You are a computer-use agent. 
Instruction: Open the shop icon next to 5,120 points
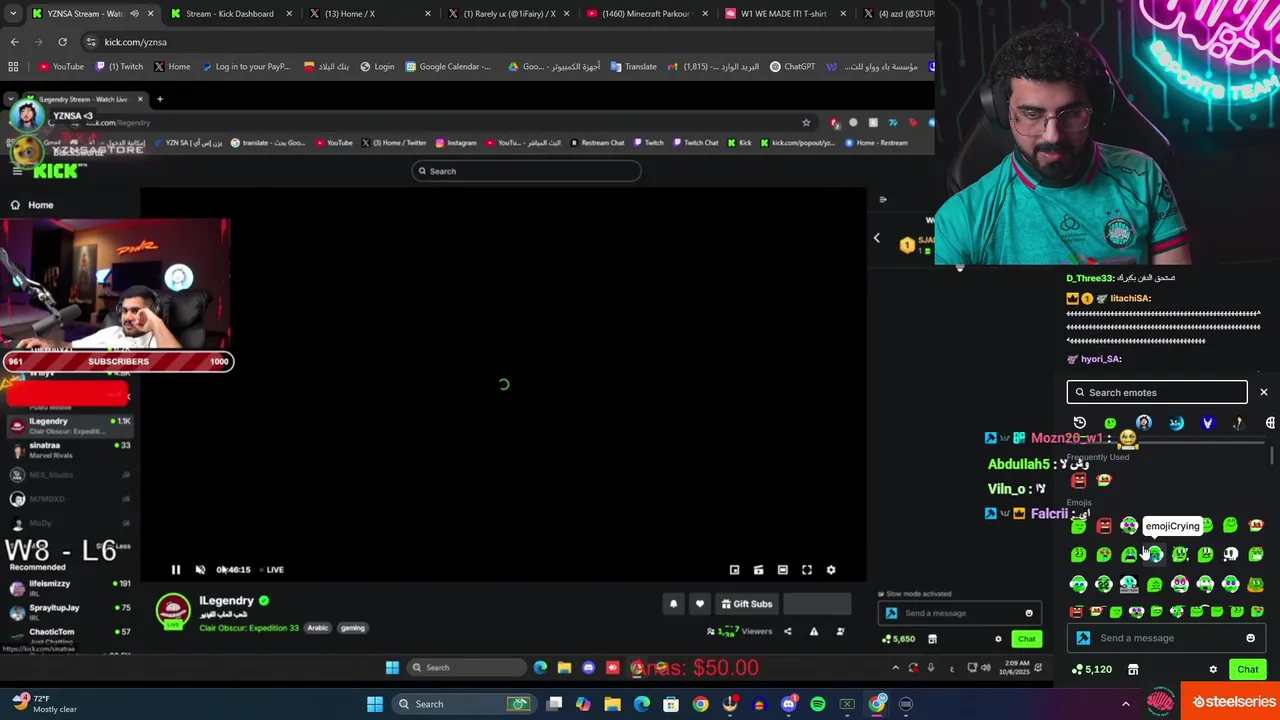(x=1133, y=669)
